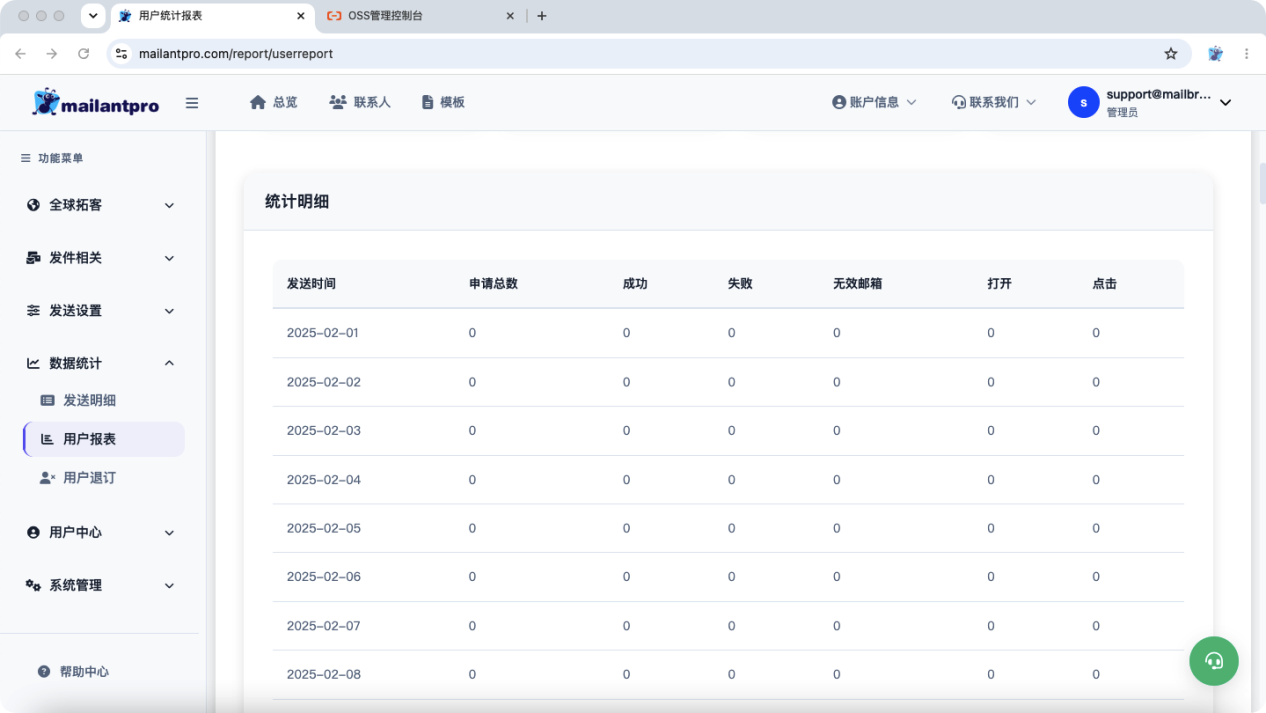
Task: Click the 申请总数 column header
Action: point(493,284)
